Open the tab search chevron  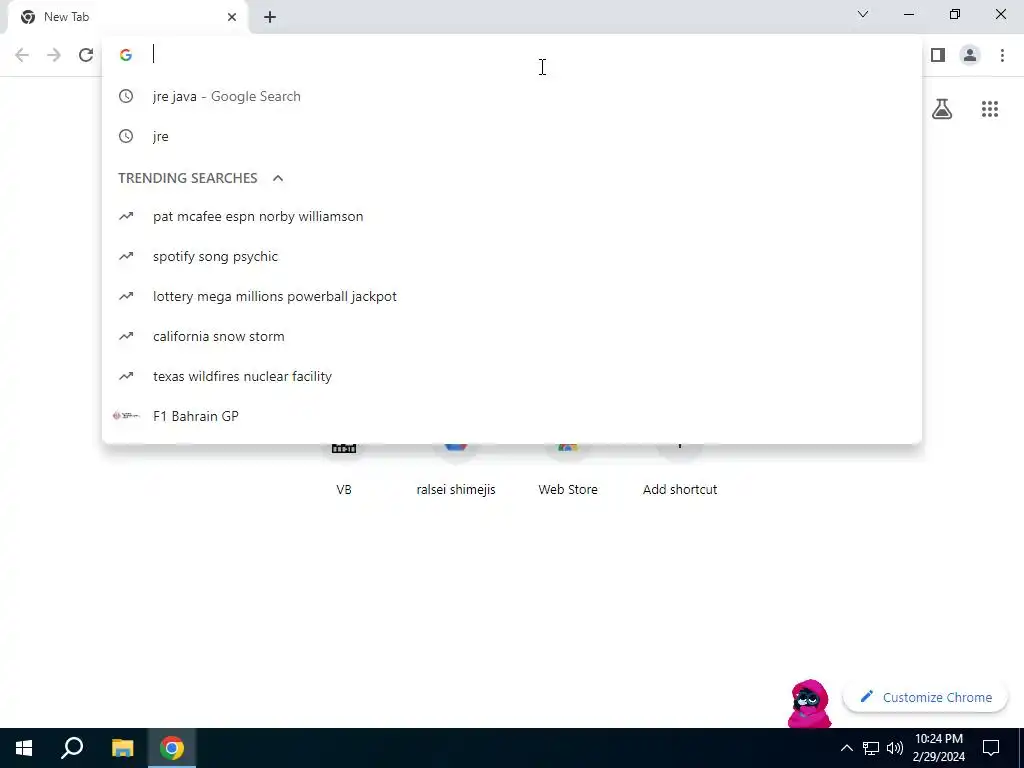coord(863,14)
